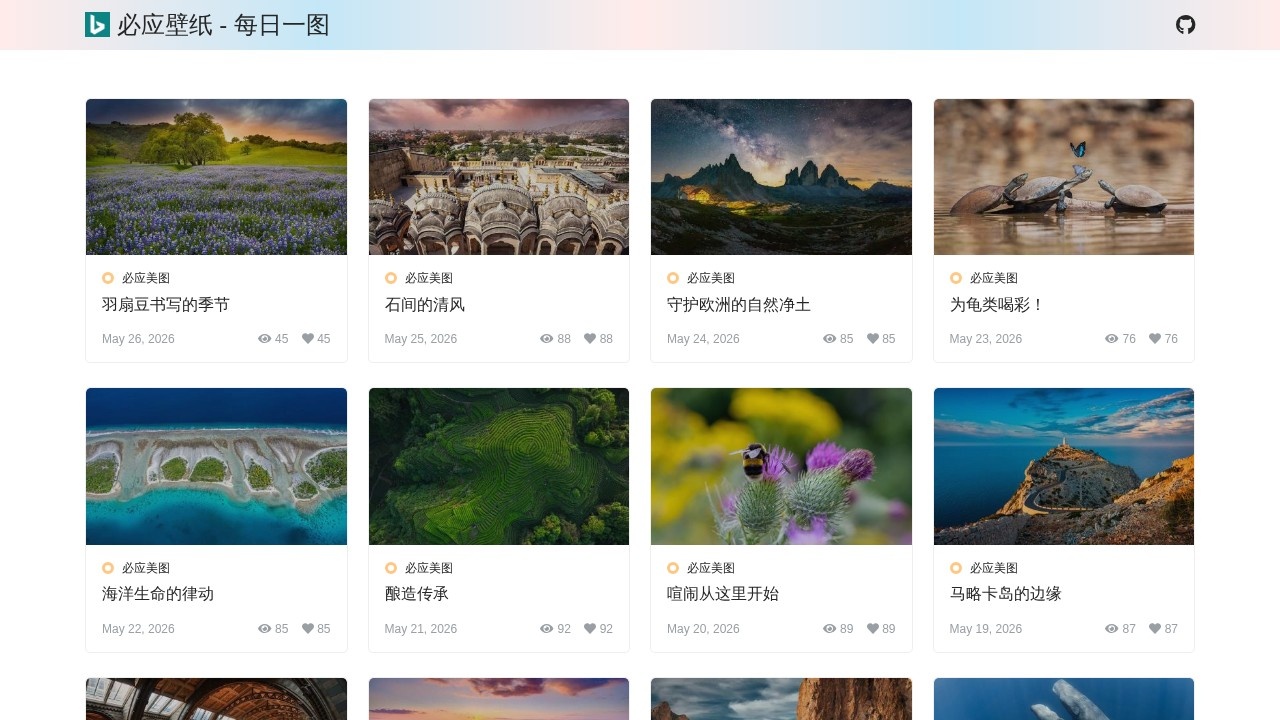Image resolution: width=1280 pixels, height=720 pixels.
Task: Click the title 羽扇豆书写的季节
Action: [x=166, y=305]
